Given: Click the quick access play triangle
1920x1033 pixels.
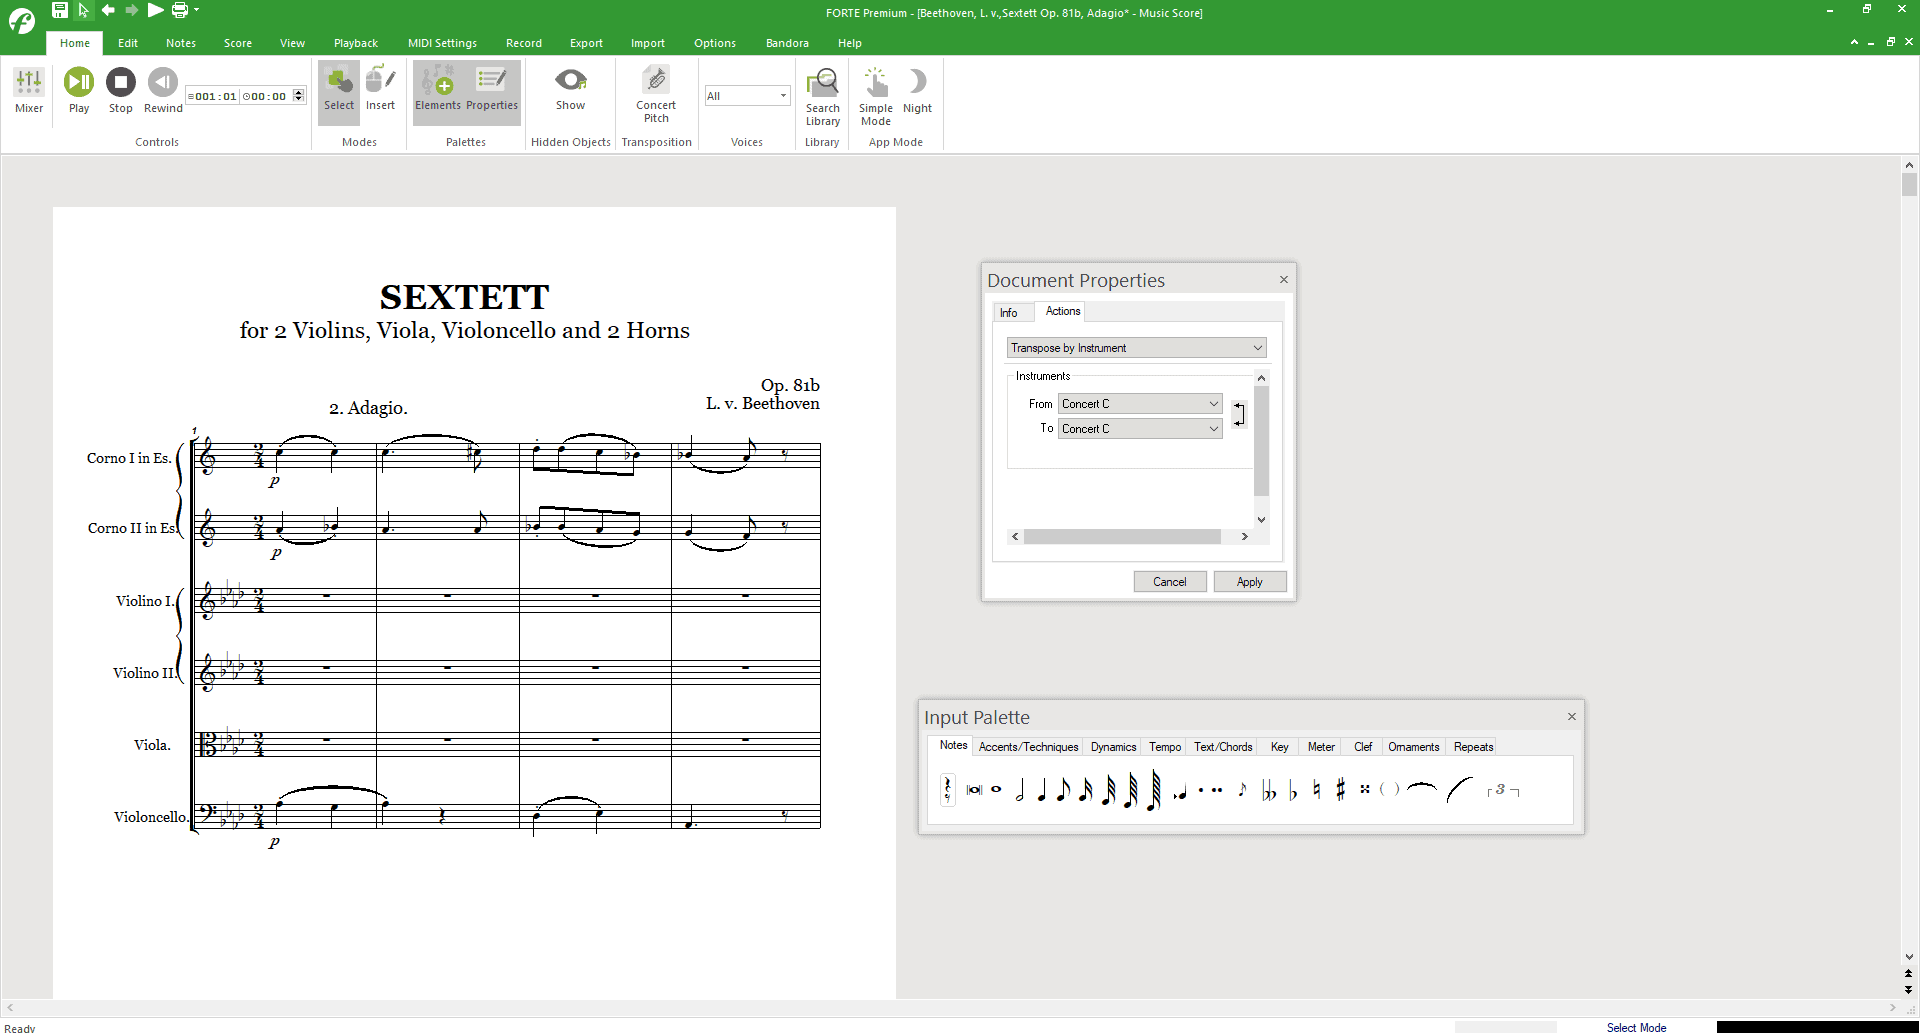Looking at the screenshot, I should [x=155, y=10].
